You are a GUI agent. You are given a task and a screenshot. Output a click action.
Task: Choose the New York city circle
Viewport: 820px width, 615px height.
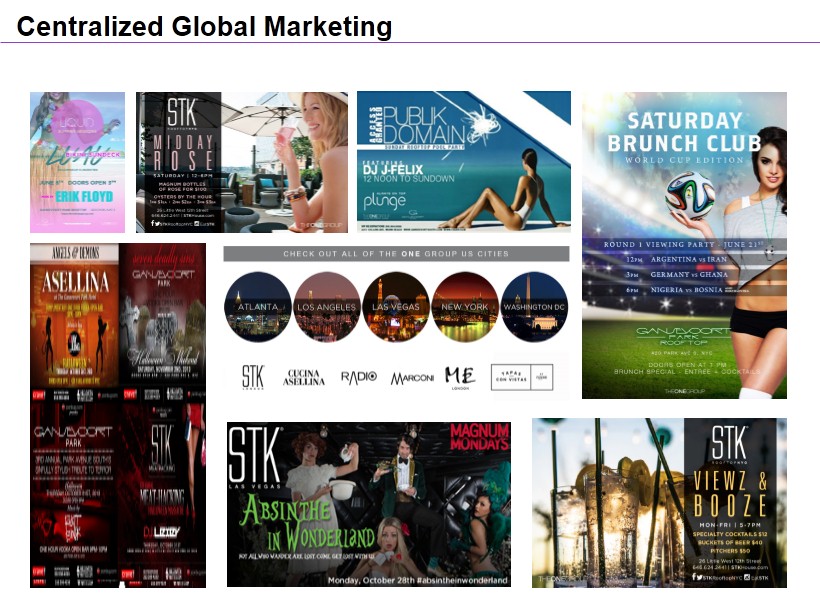click(x=465, y=306)
